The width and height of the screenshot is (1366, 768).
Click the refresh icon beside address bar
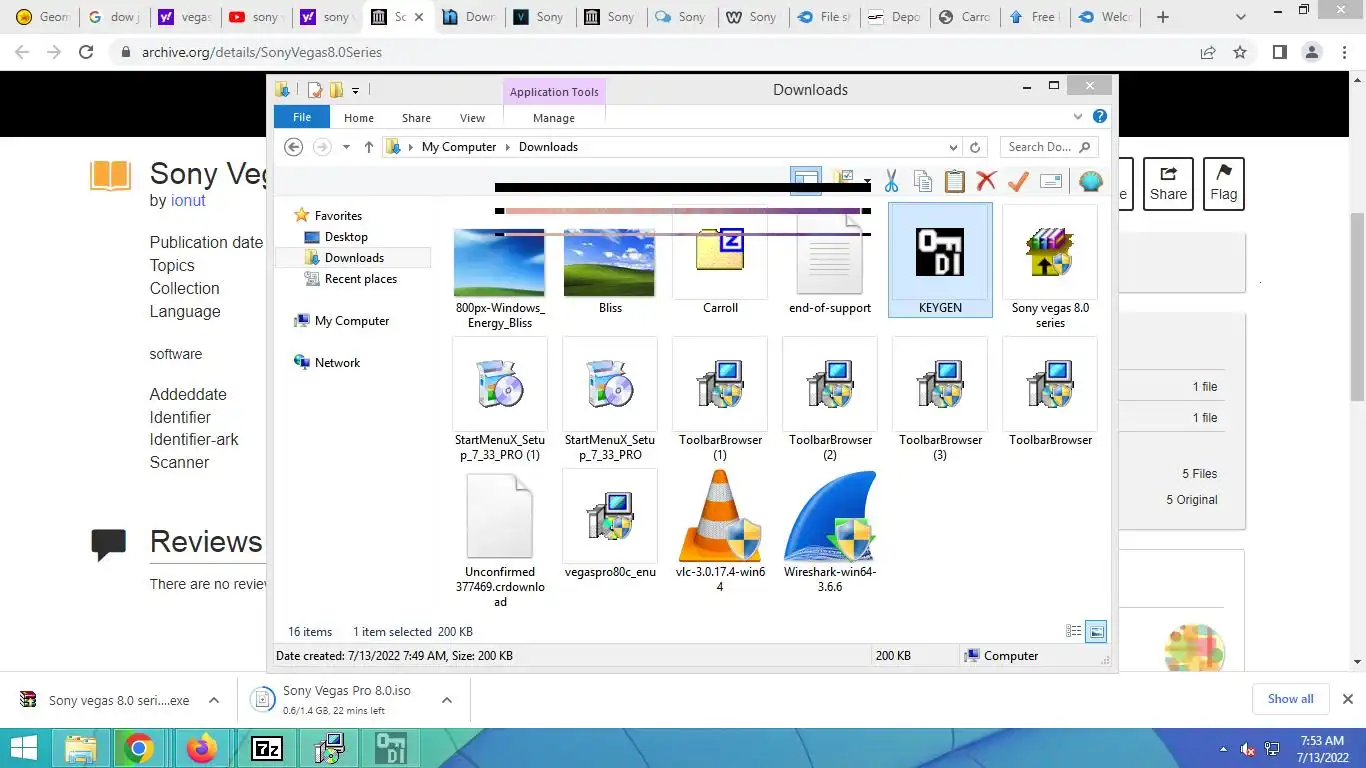click(x=976, y=147)
